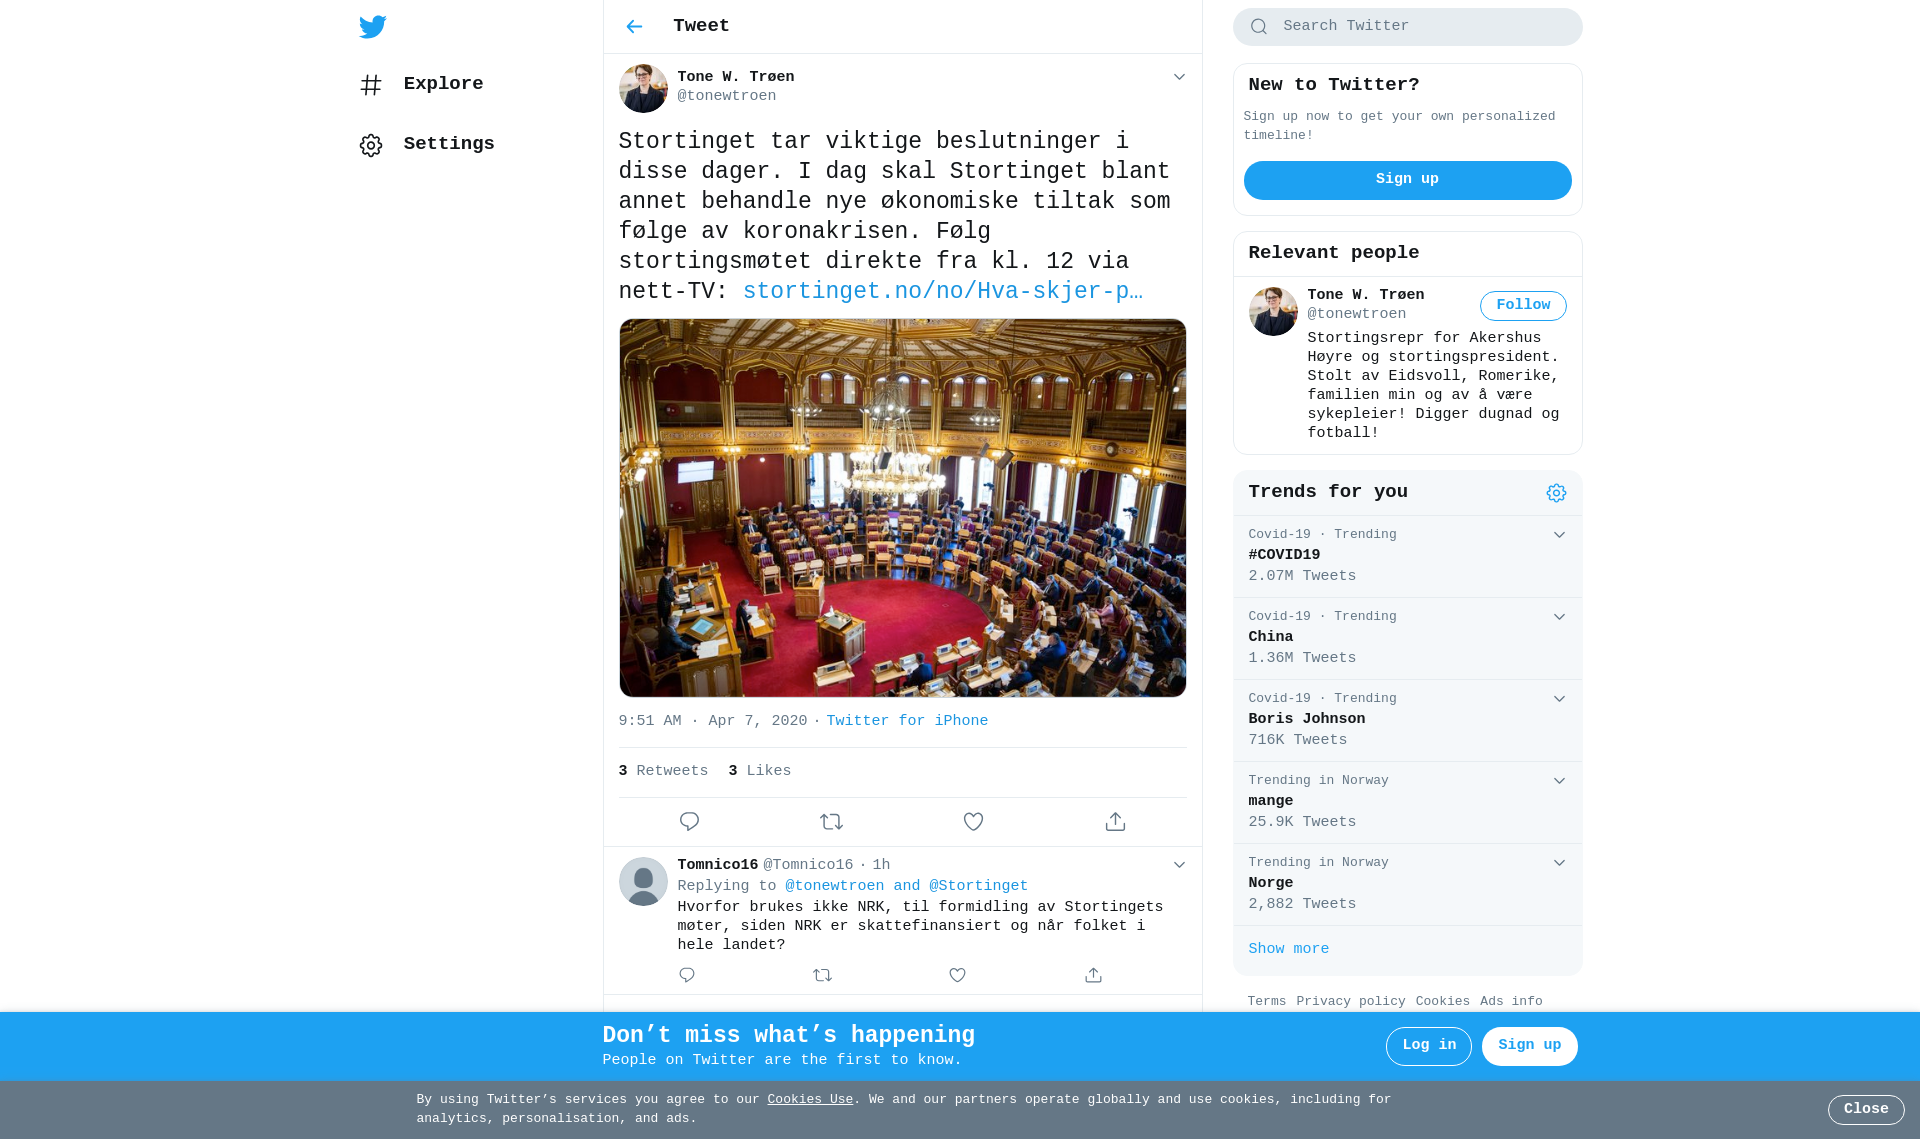The width and height of the screenshot is (1920, 1139).
Task: Open the stortinget.no link in tweet
Action: (942, 291)
